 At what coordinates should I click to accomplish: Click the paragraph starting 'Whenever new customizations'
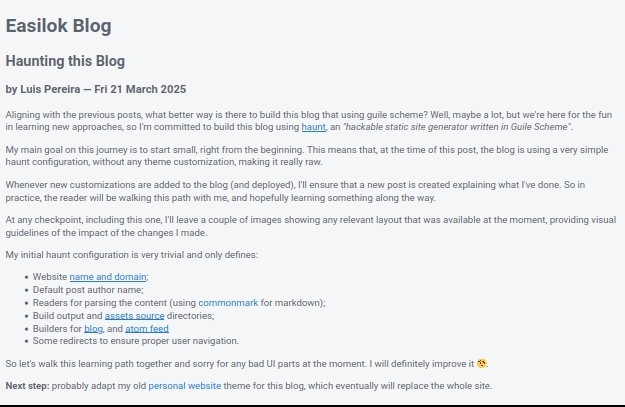[x=295, y=191]
